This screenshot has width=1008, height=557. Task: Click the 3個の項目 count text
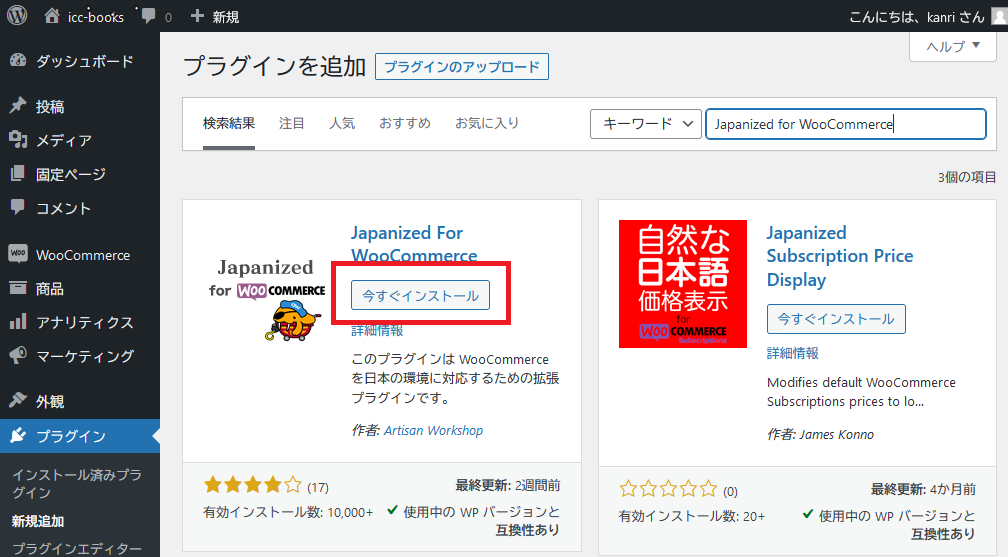coord(967,178)
